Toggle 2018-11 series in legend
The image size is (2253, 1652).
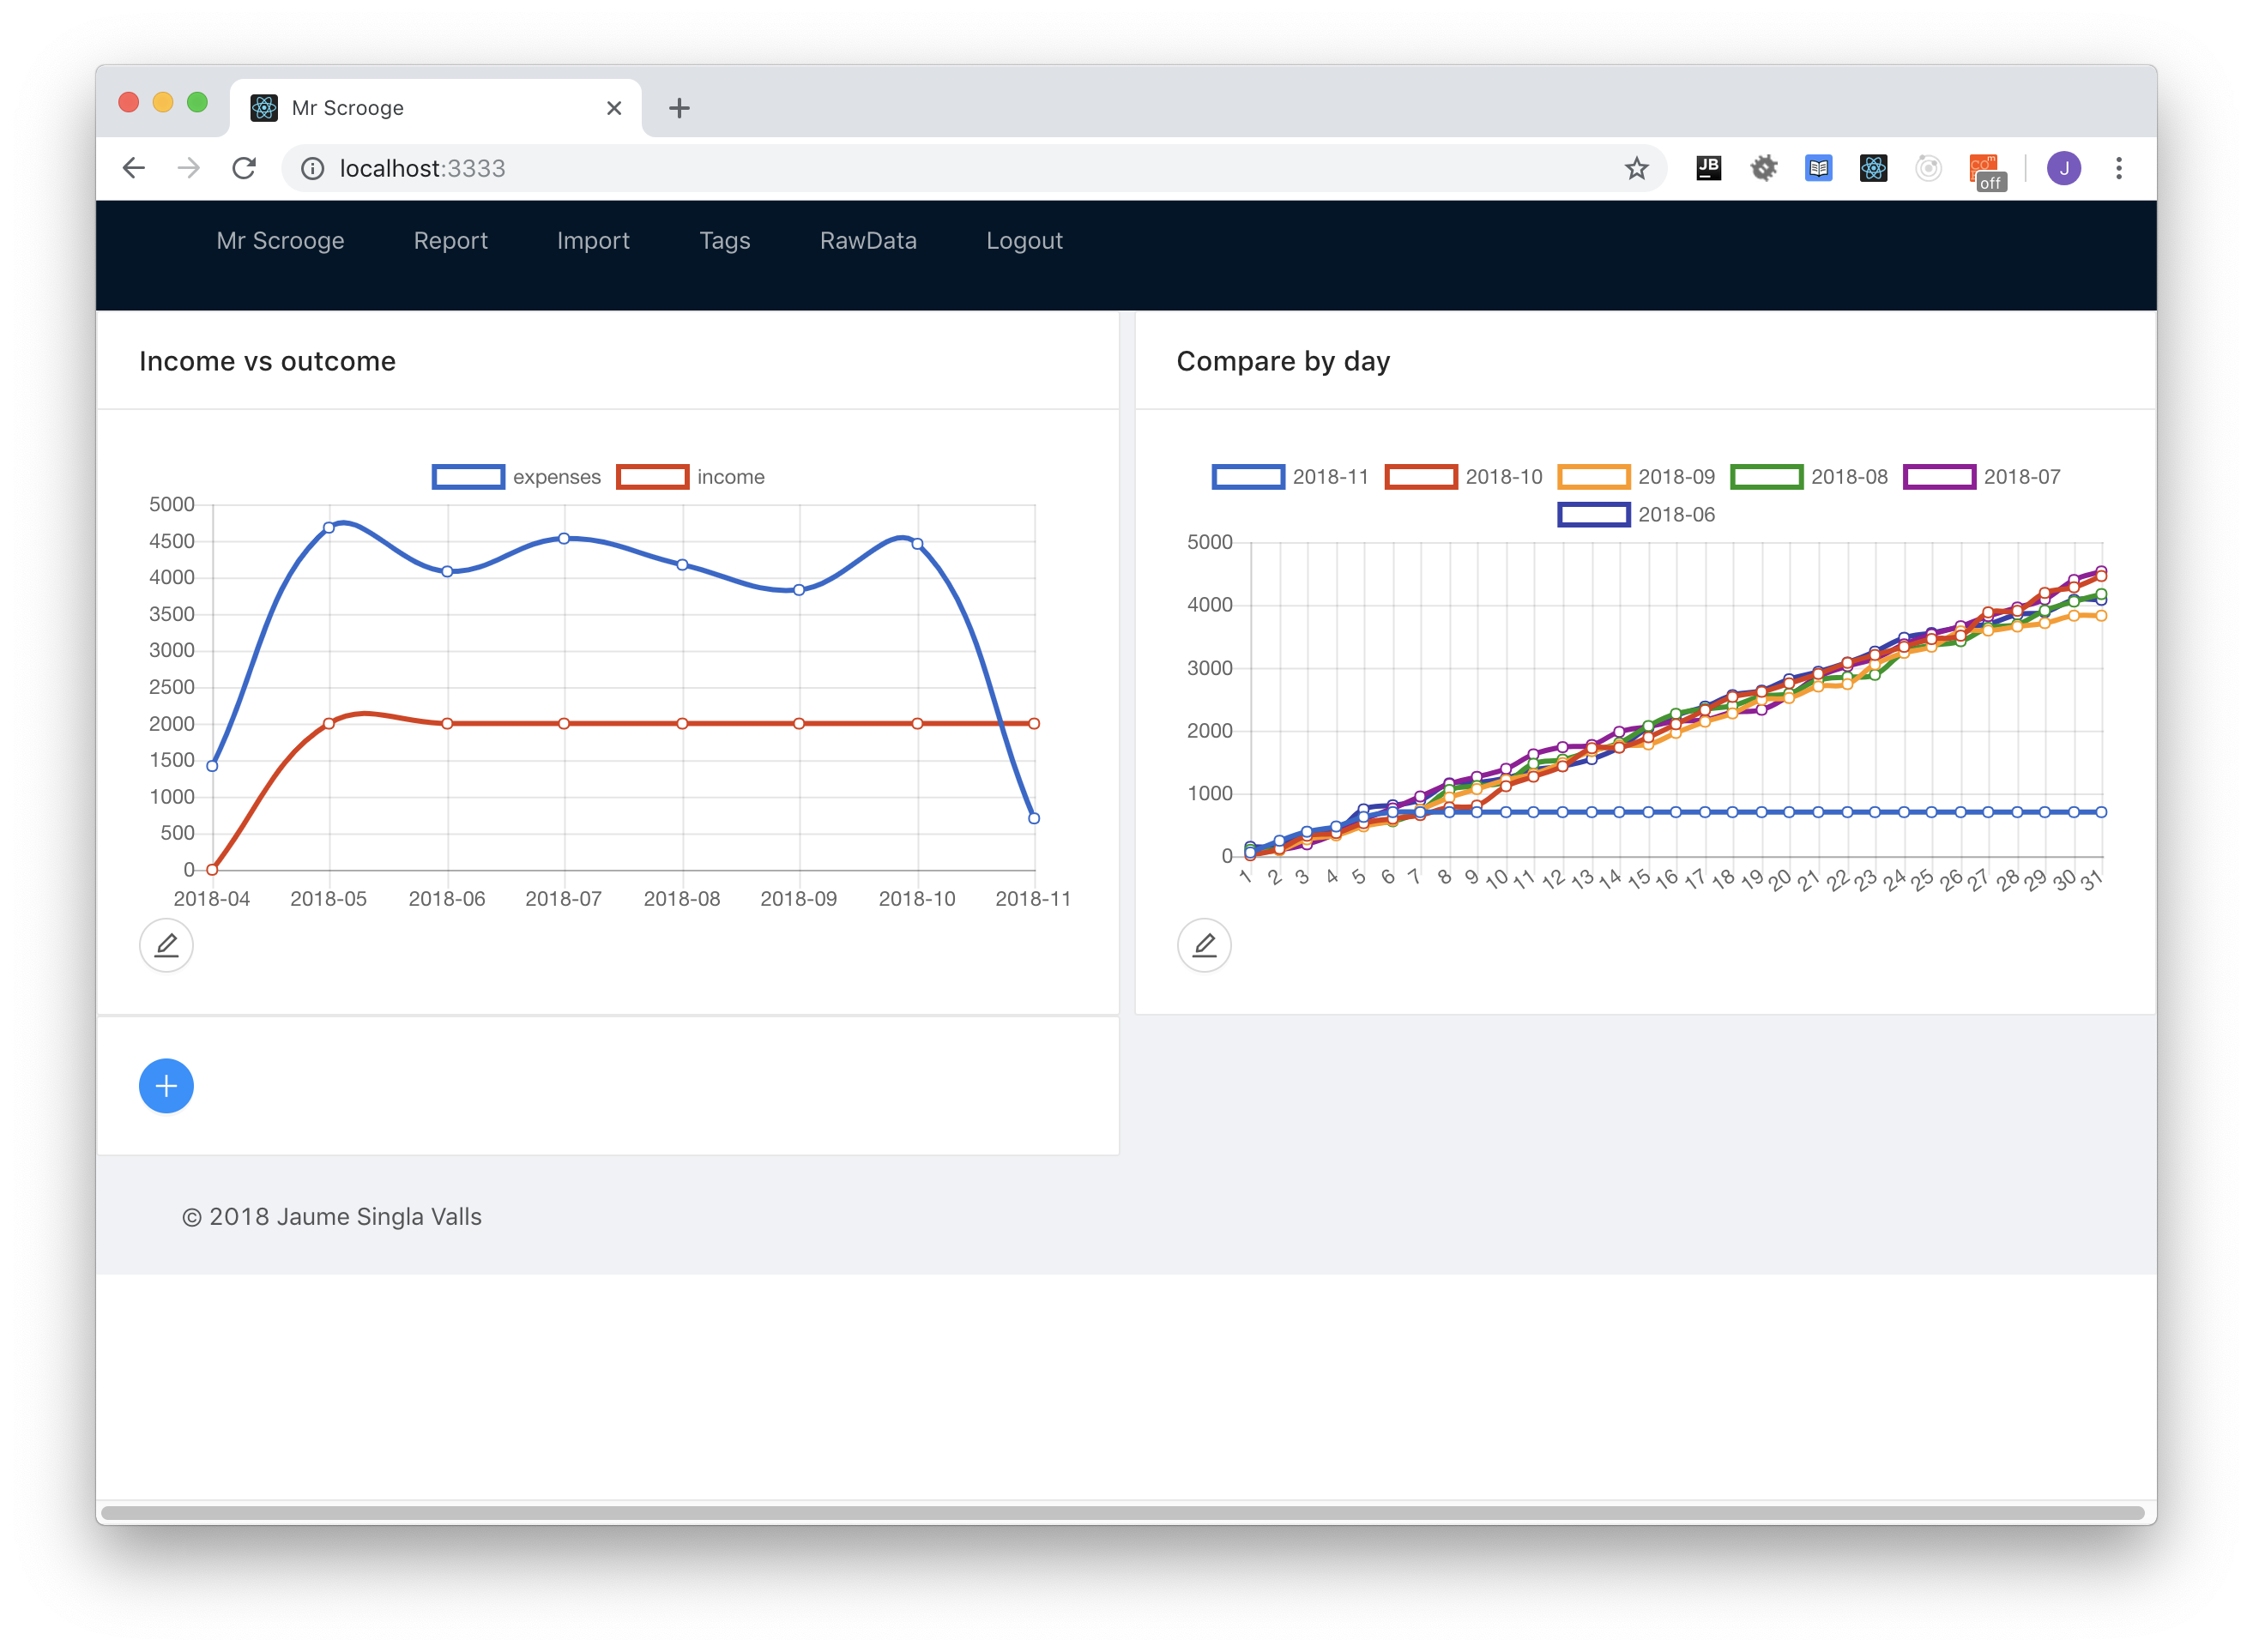(1290, 477)
